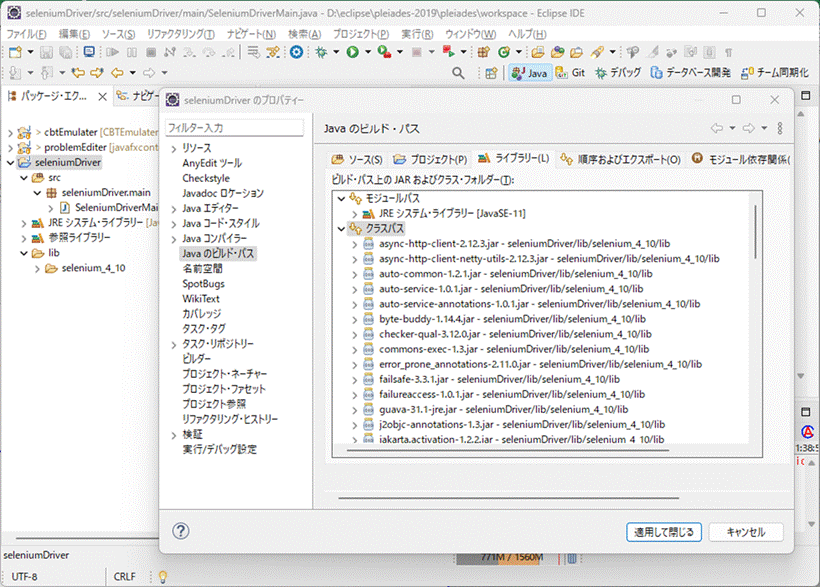Screen dimensions: 820x587
Task: Click the Run External Tools icon
Action: pos(449,51)
